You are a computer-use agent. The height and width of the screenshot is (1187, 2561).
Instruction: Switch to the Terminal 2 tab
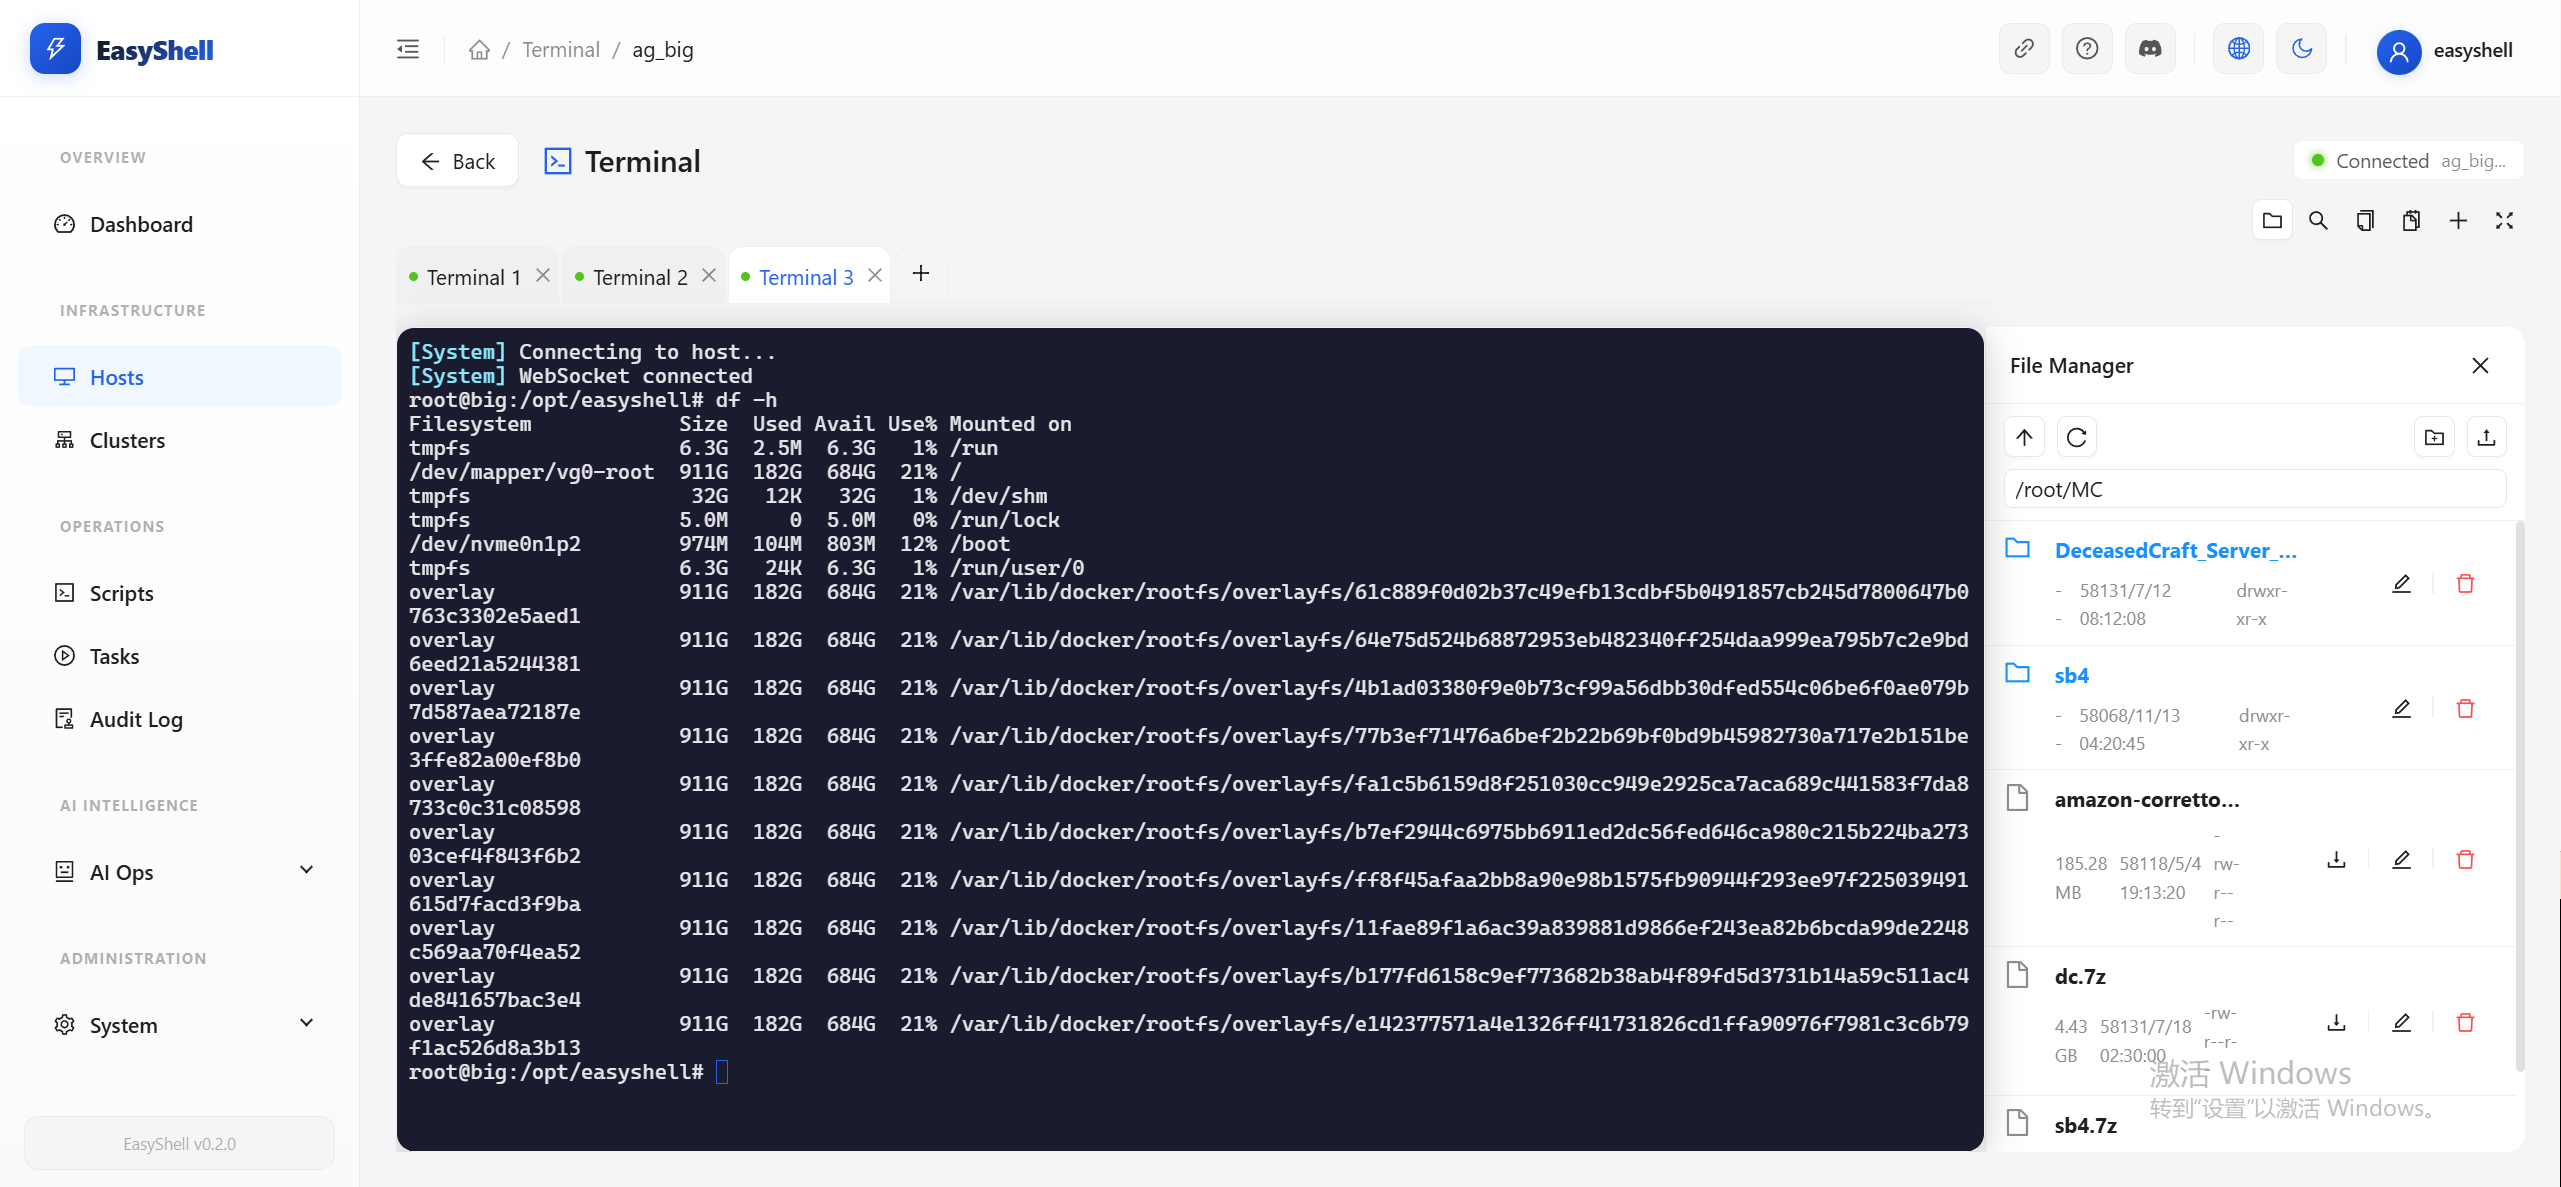coord(639,276)
